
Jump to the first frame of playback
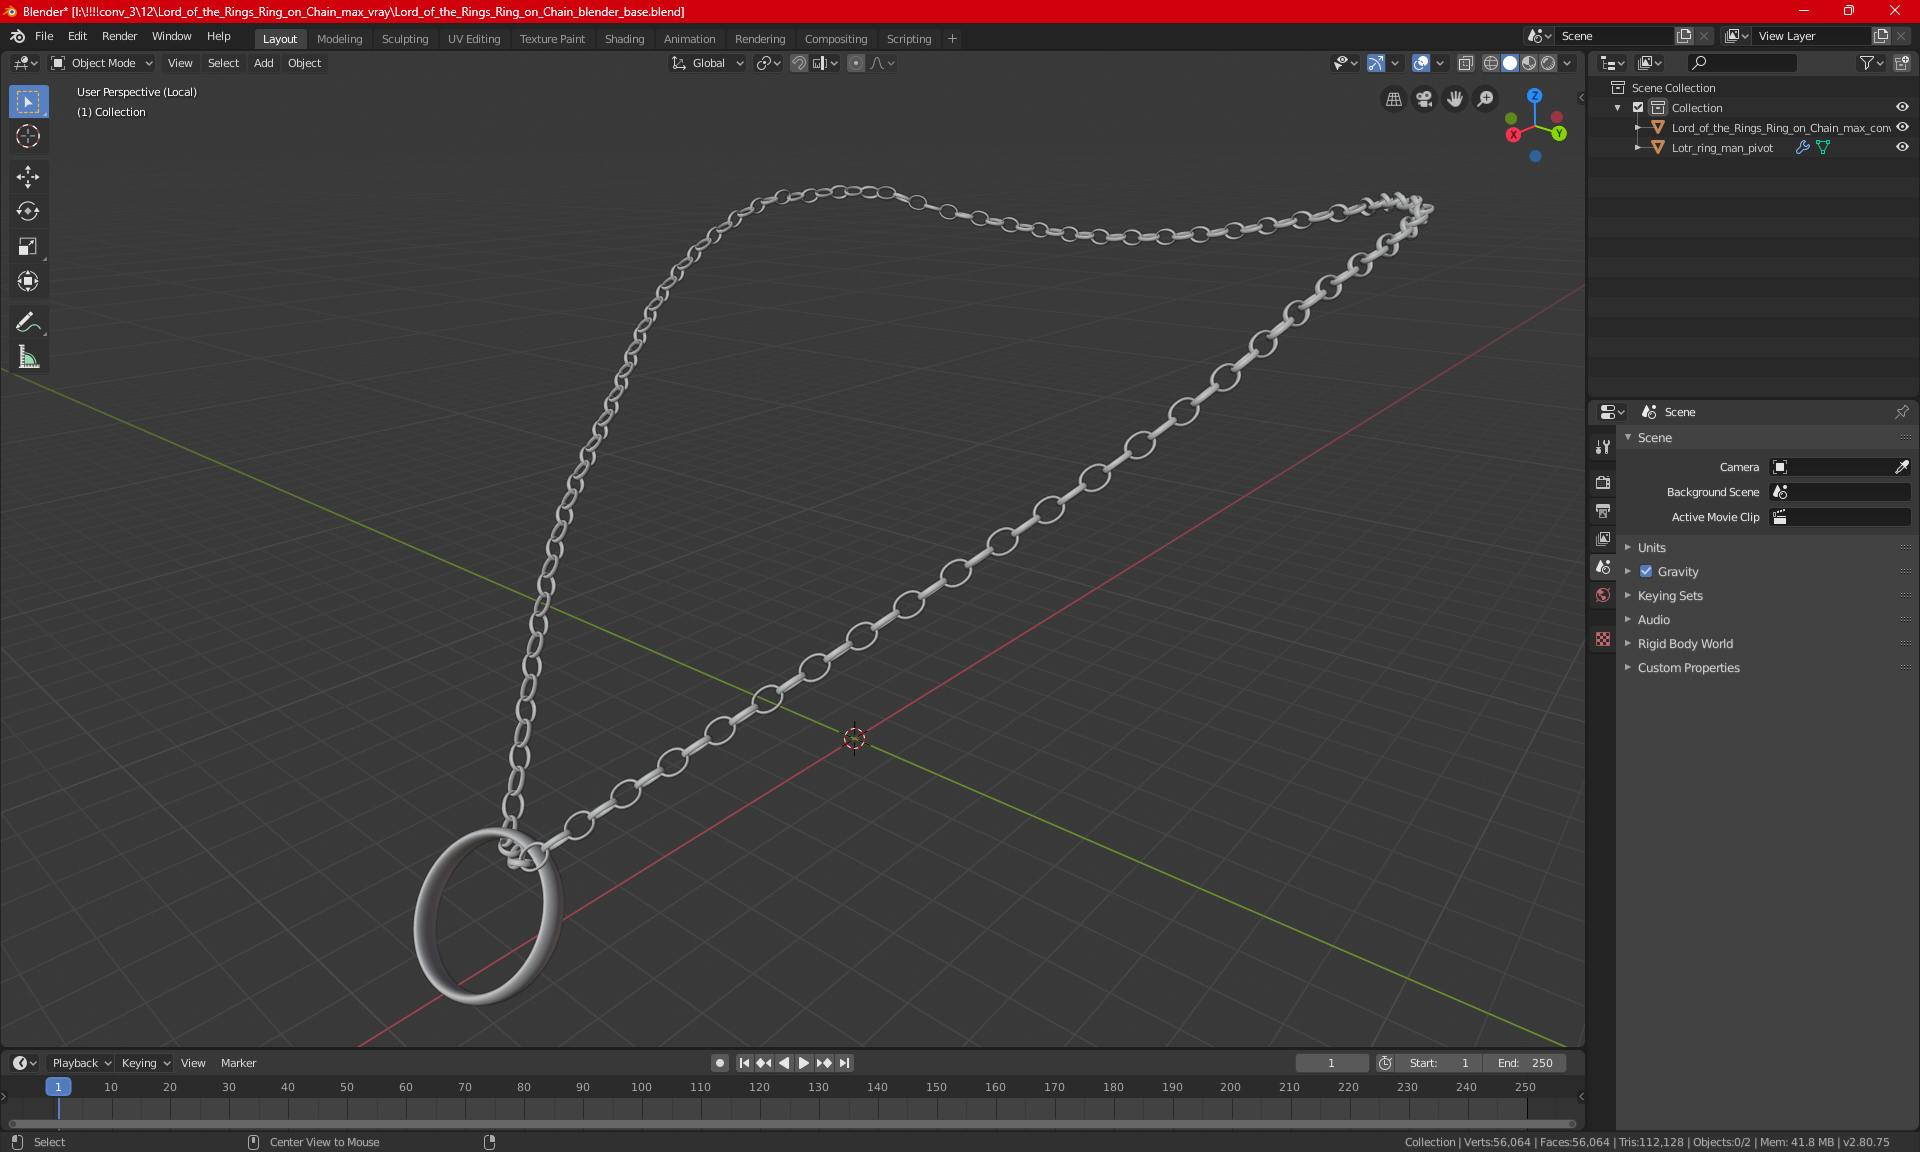[x=744, y=1063]
